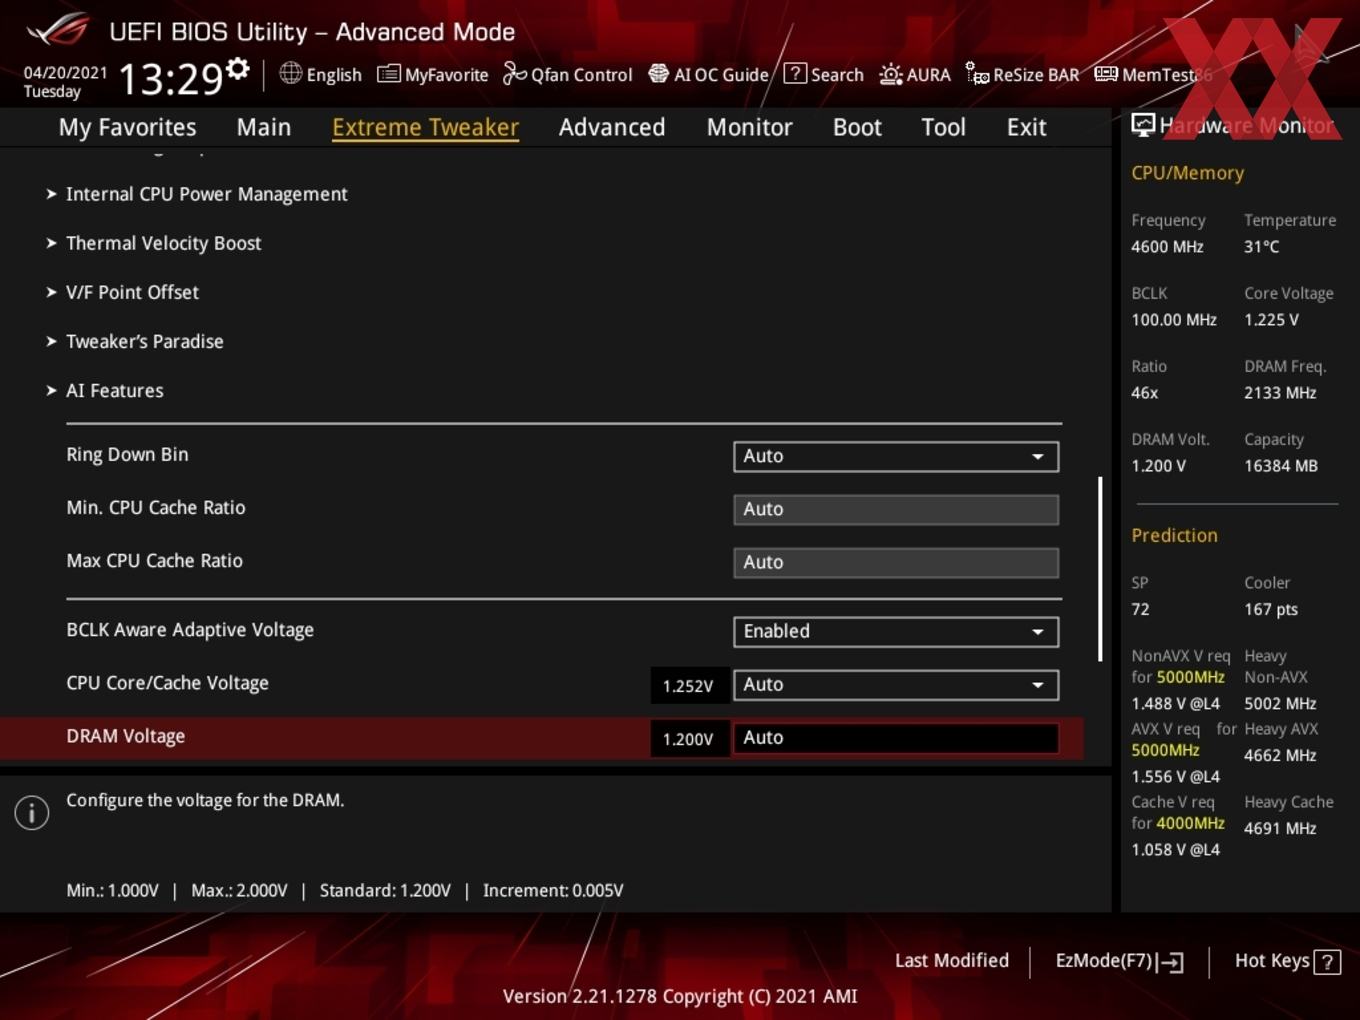Open Tweaker's Paradise submenu
Viewport: 1360px width, 1020px height.
[x=144, y=341]
